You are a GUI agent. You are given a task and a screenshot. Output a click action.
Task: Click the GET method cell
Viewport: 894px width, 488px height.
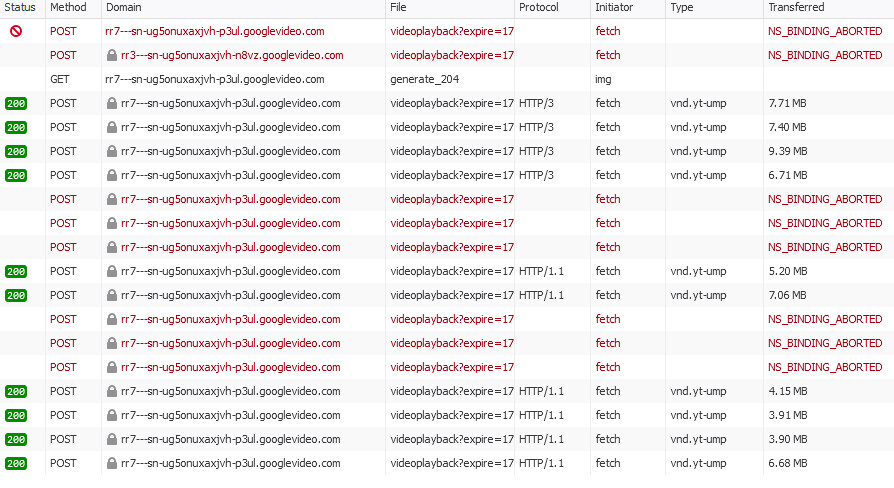[60, 79]
